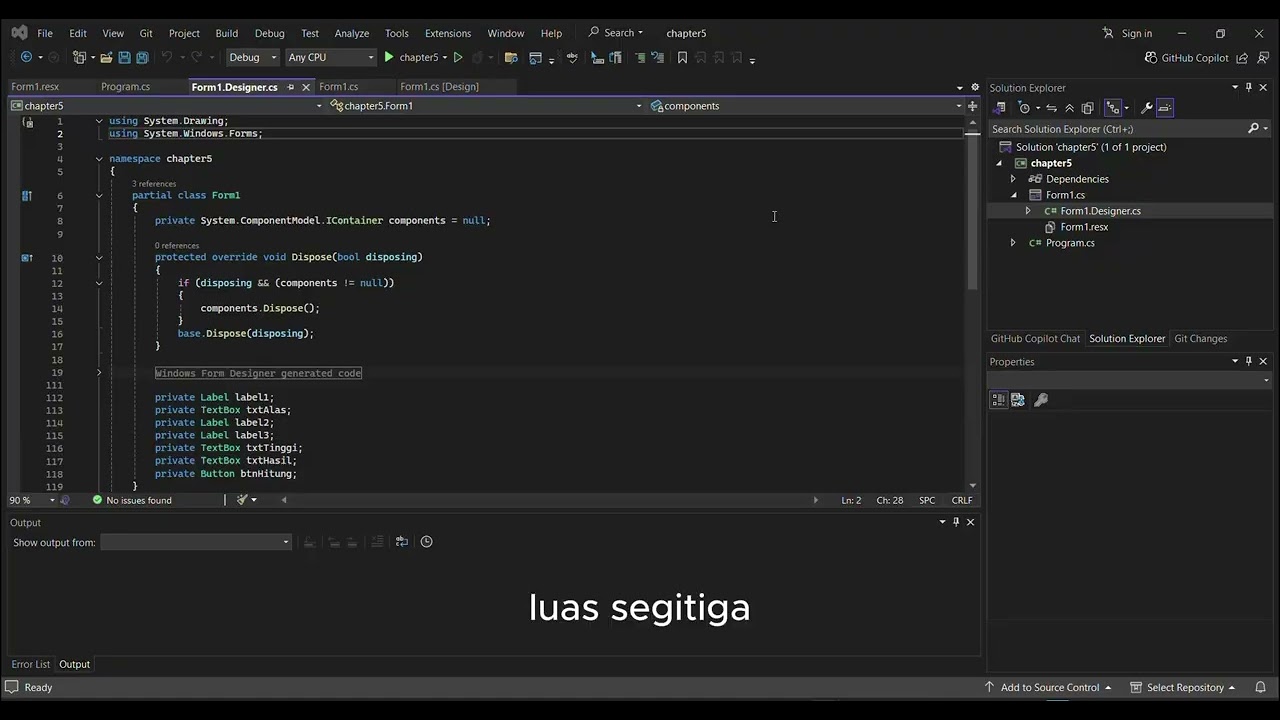Switch to the Error List tab
Image resolution: width=1280 pixels, height=720 pixels.
pos(30,664)
